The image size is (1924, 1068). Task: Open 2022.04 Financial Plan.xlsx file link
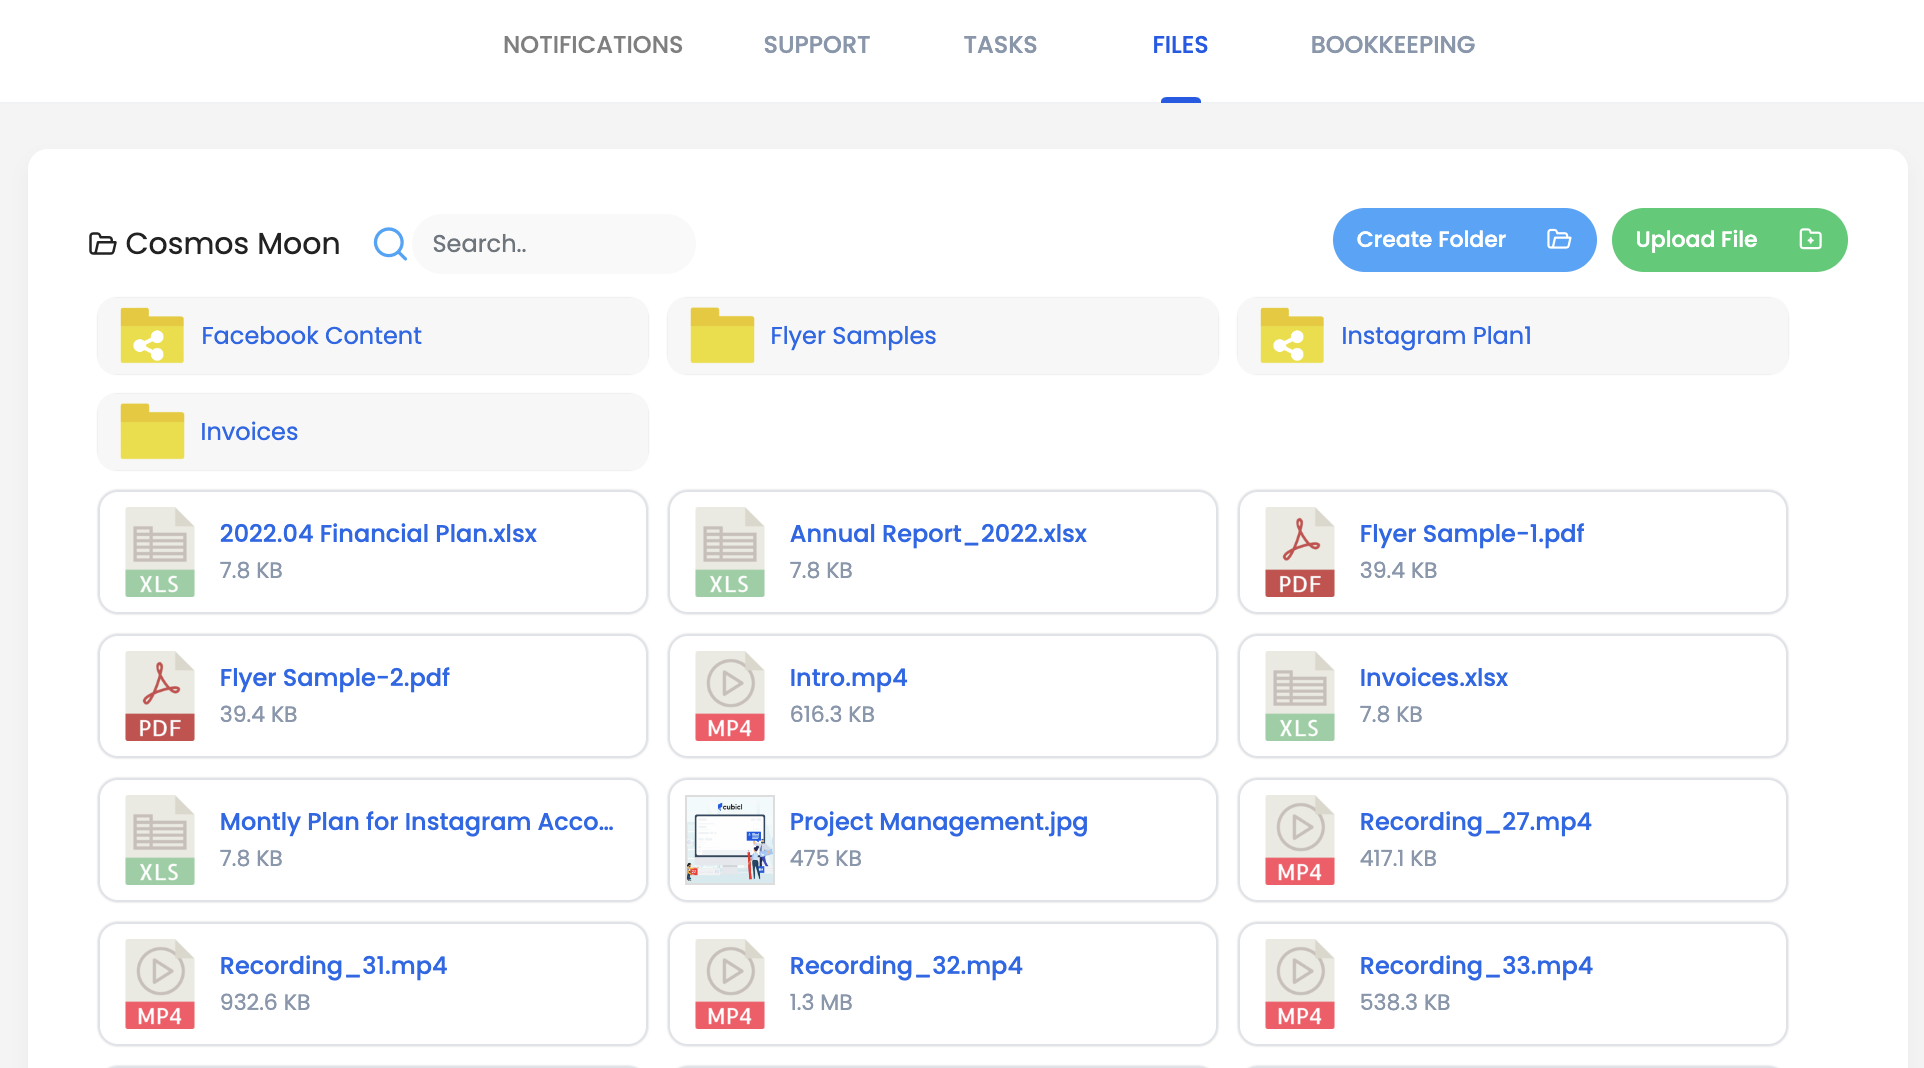tap(378, 534)
